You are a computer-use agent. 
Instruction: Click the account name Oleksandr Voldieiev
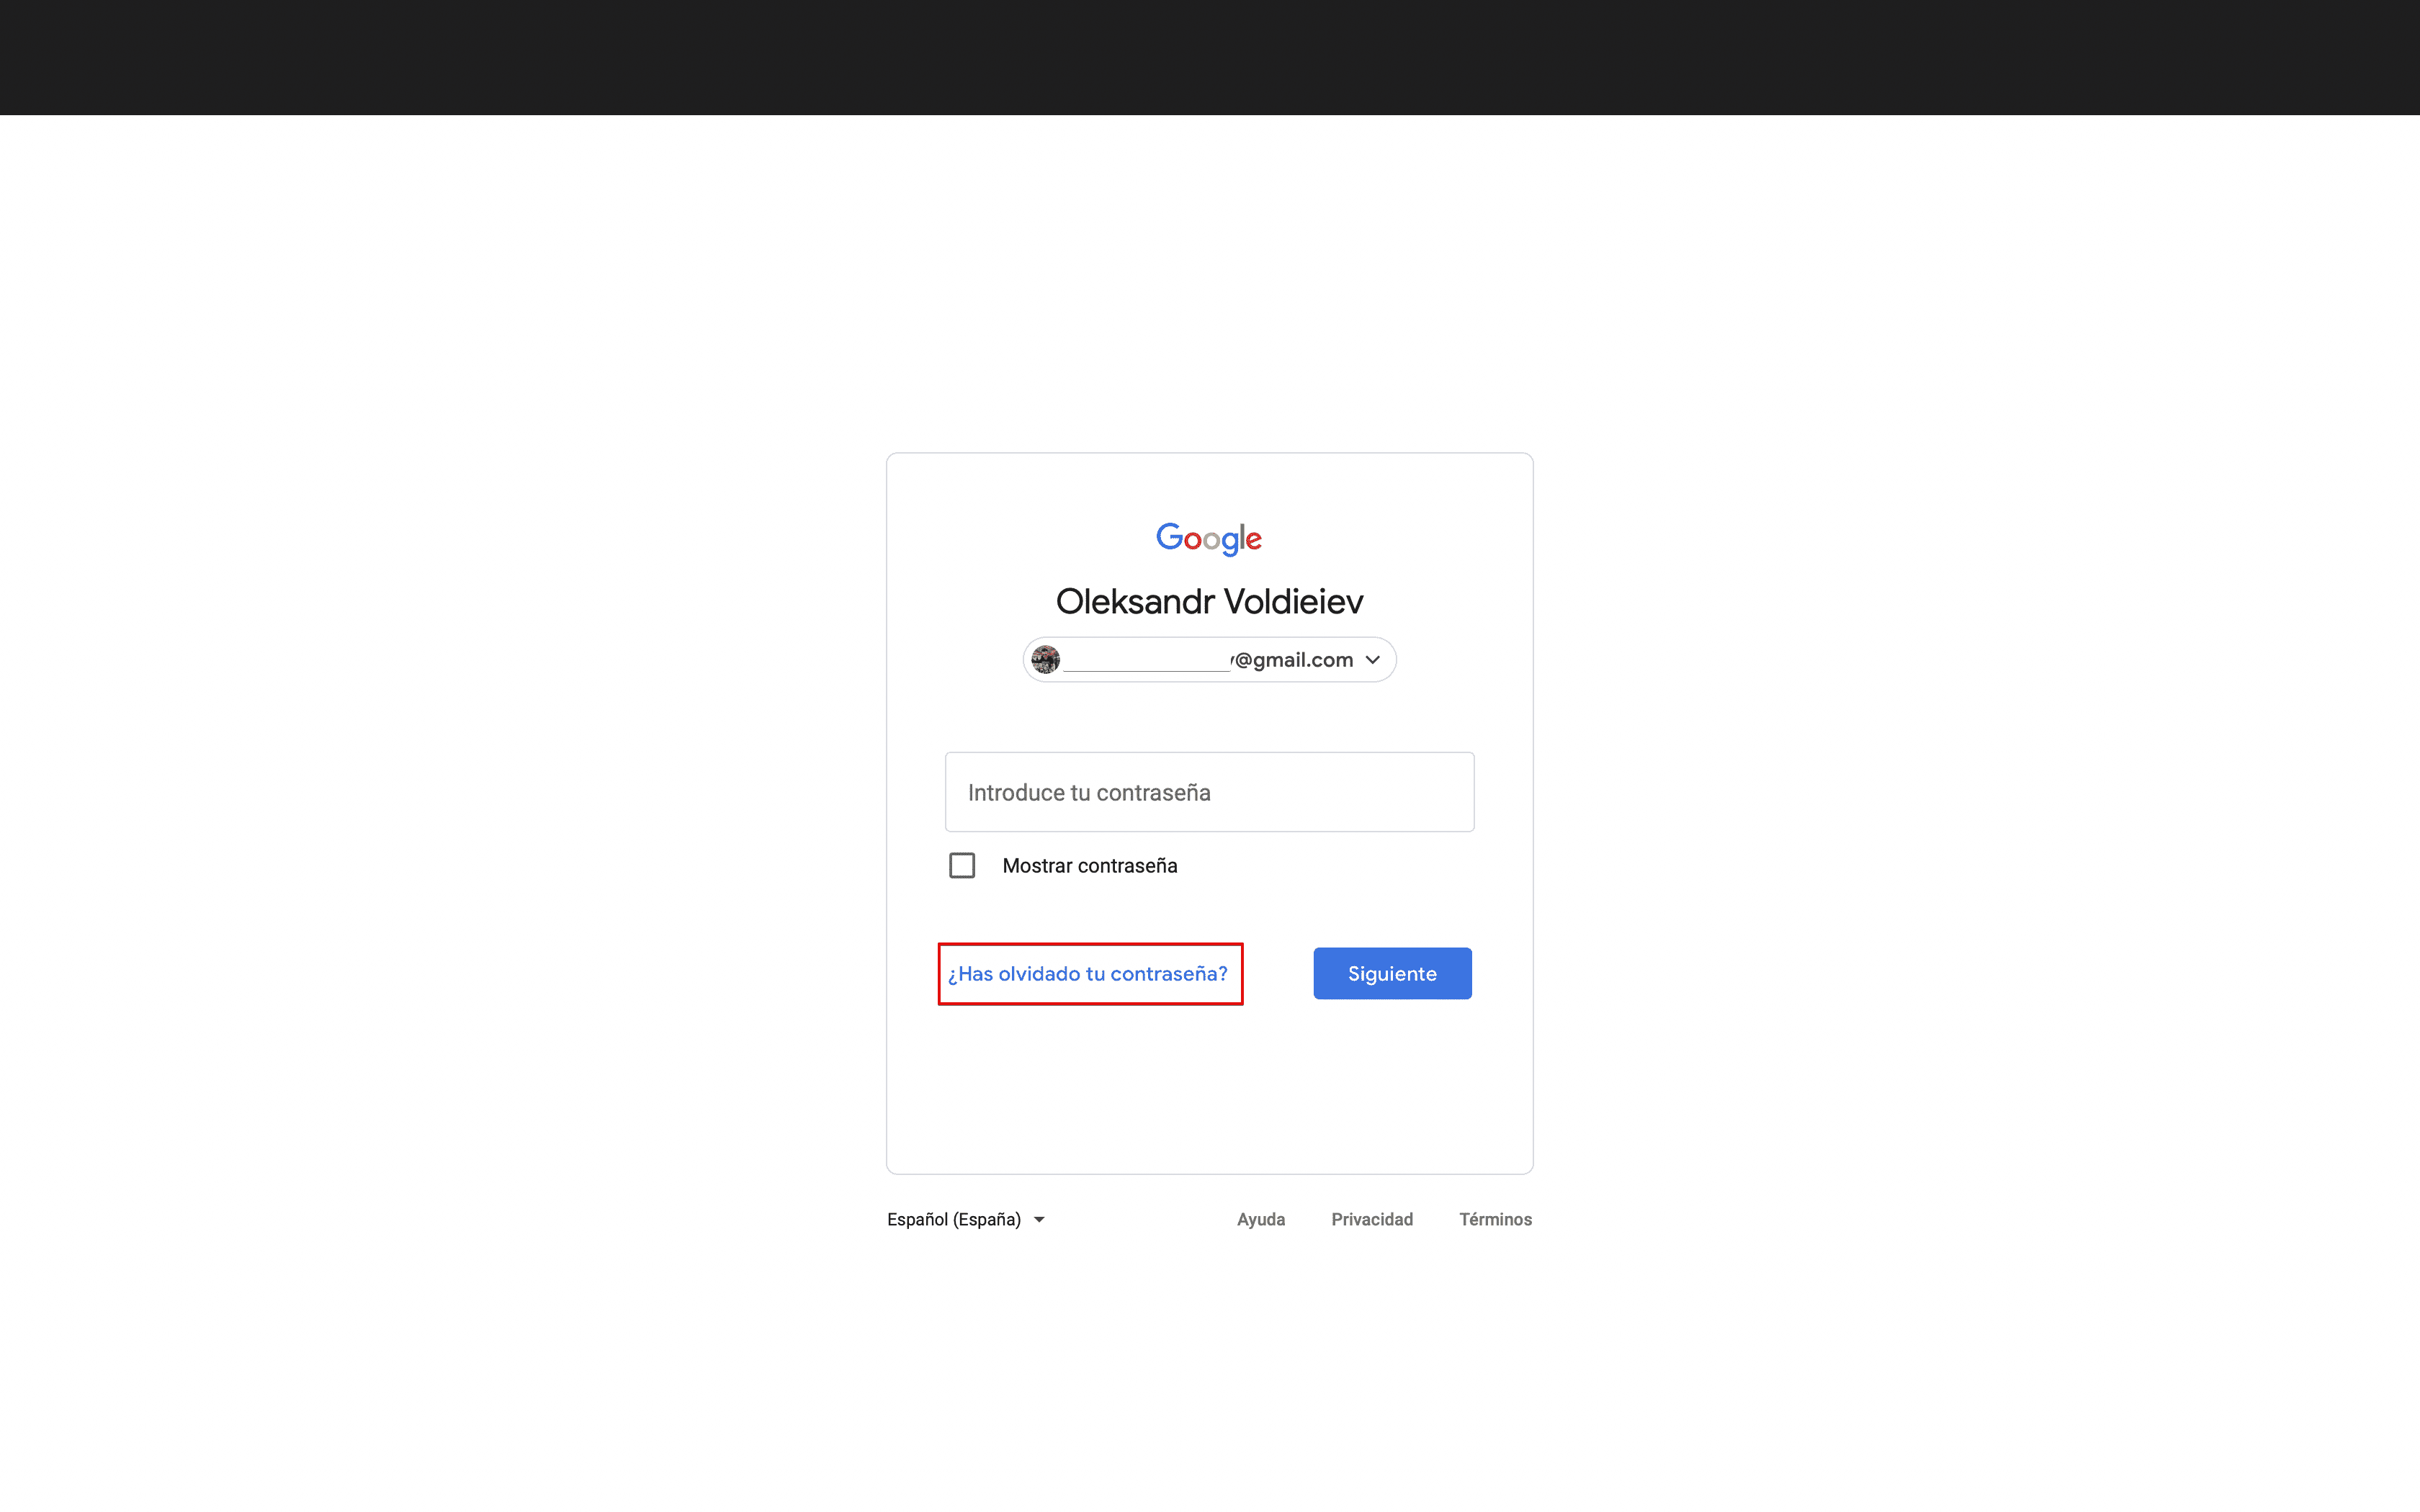[1209, 601]
